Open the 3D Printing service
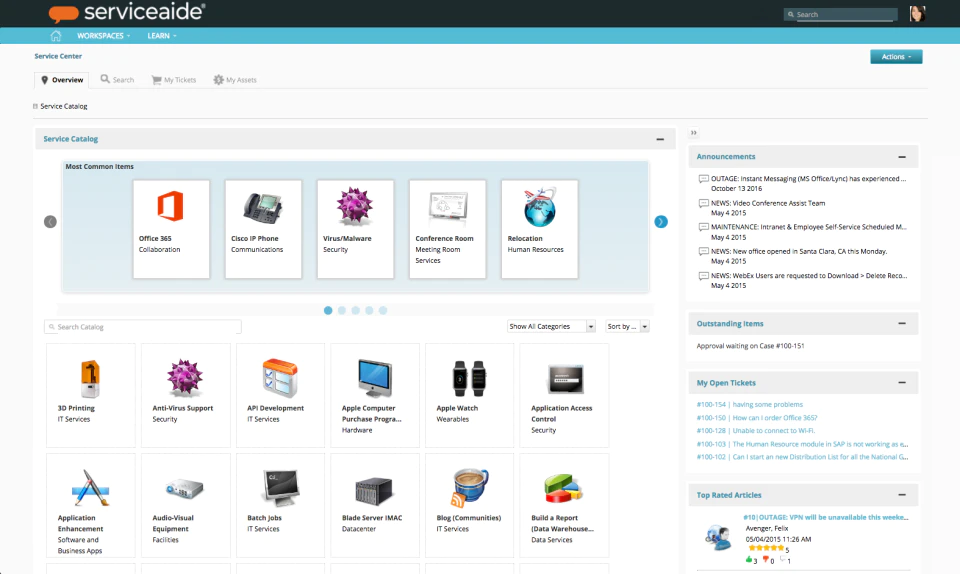This screenshot has width=960, height=574. [x=91, y=395]
